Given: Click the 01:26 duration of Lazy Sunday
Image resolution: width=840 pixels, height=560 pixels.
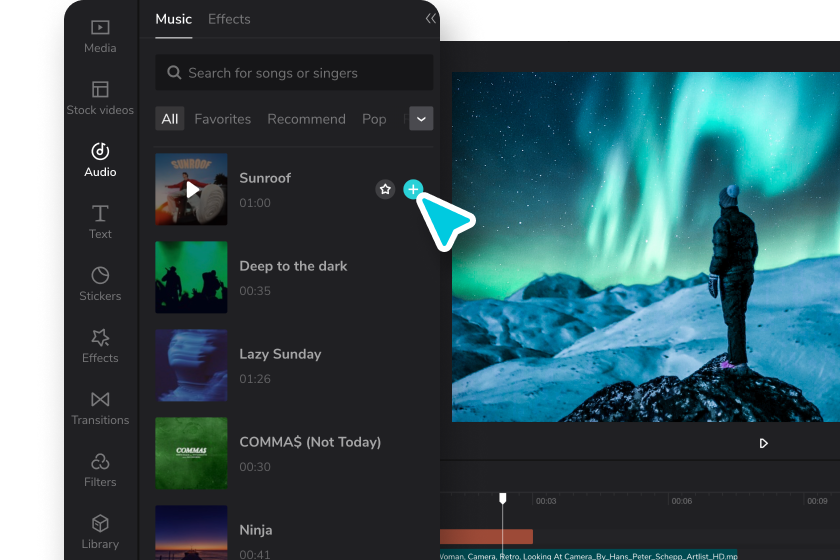Looking at the screenshot, I should (x=255, y=379).
